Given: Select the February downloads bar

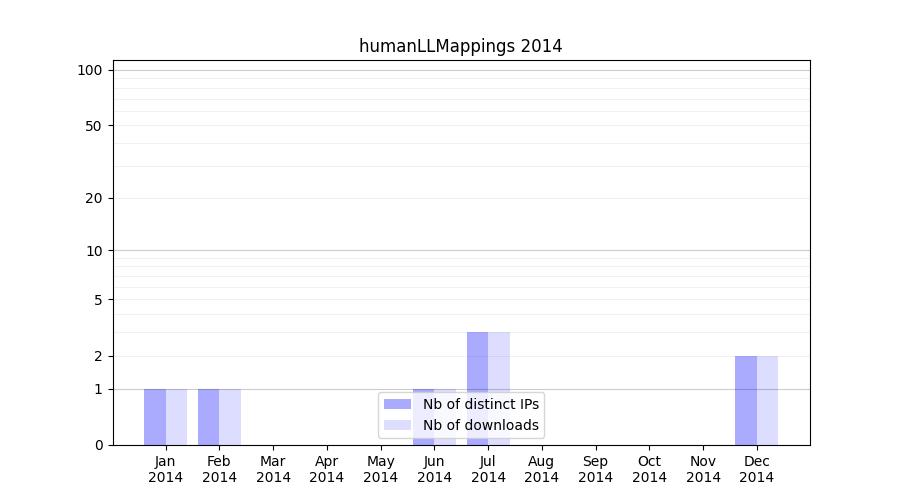Looking at the screenshot, I should (x=230, y=417).
